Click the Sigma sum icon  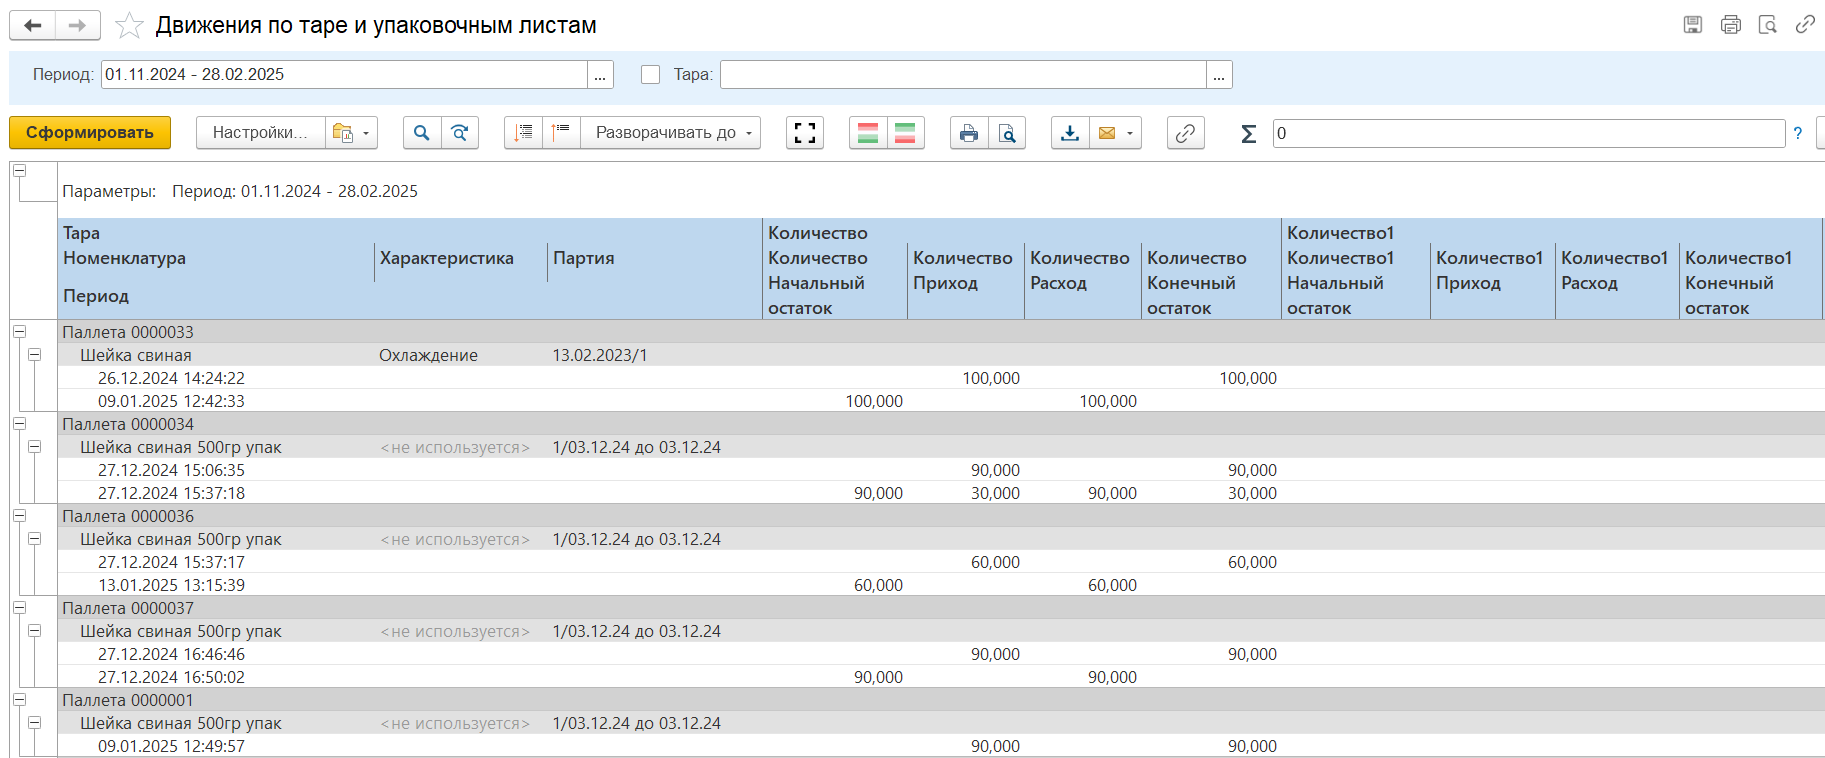pyautogui.click(x=1248, y=133)
